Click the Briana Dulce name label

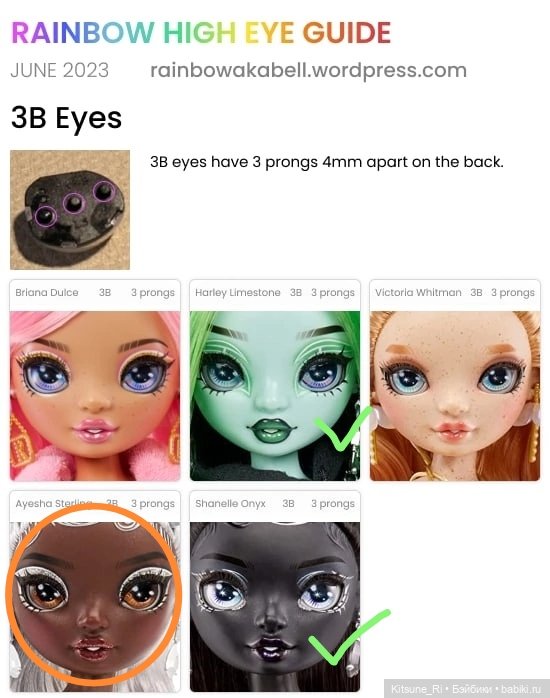(47, 292)
